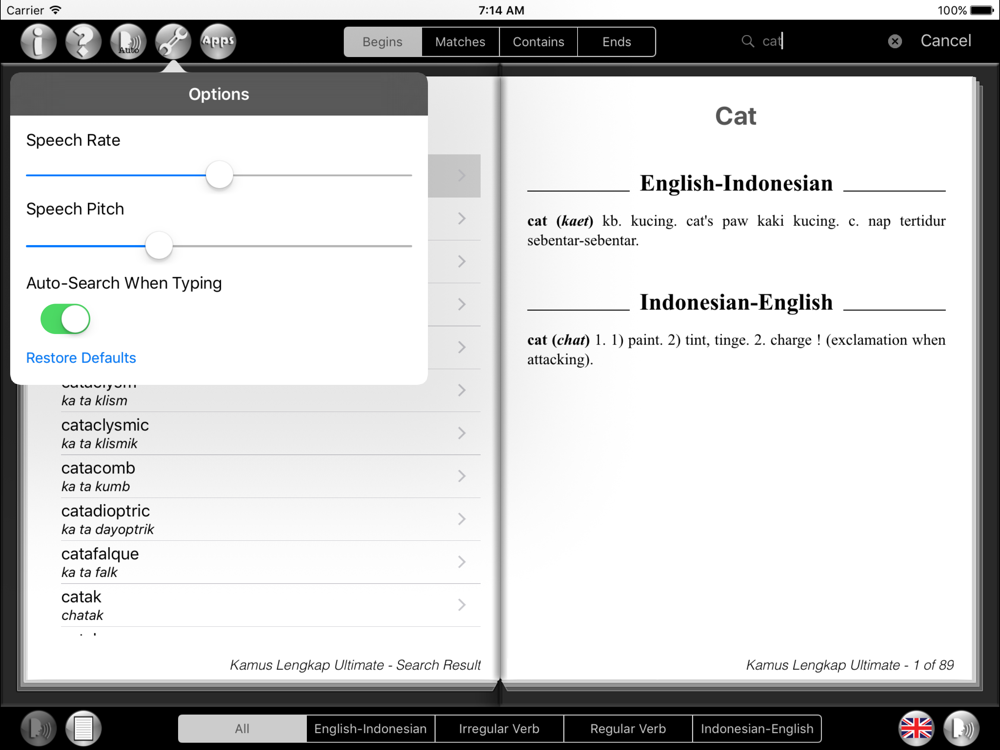1000x750 pixels.
Task: Adjust the Speech Rate slider
Action: pyautogui.click(x=219, y=175)
